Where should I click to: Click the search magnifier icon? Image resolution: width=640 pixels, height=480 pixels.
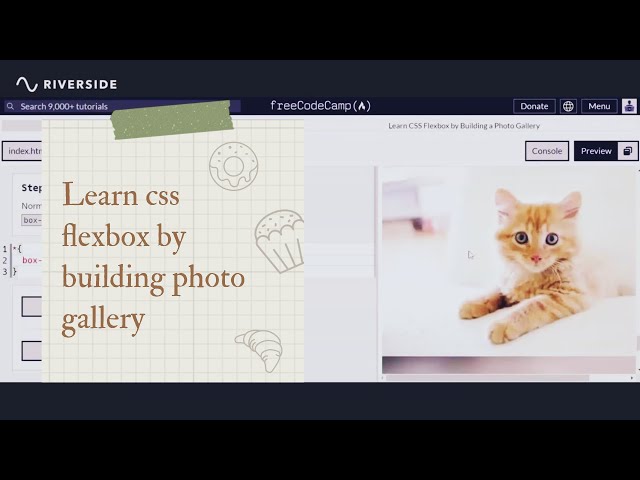pos(11,106)
